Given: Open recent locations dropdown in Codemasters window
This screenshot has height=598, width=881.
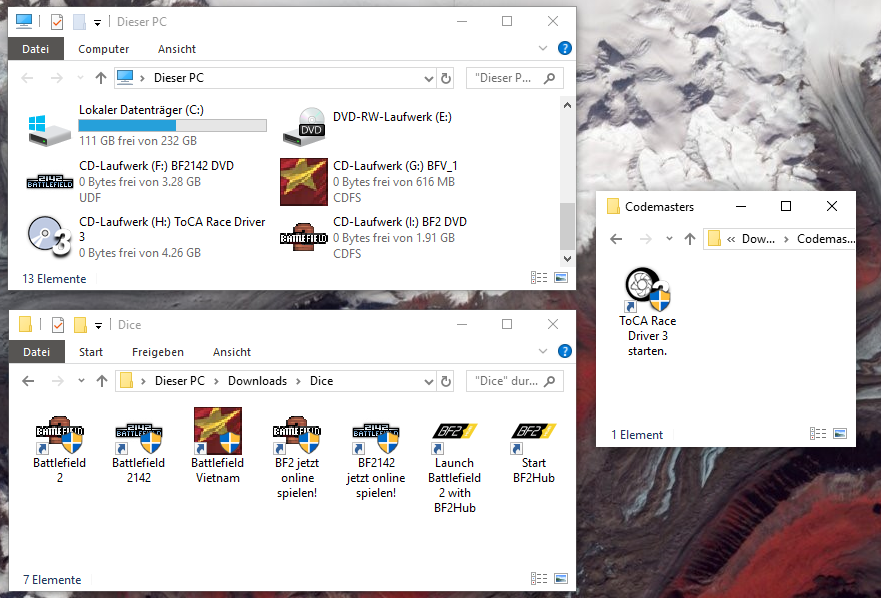Looking at the screenshot, I should (669, 238).
